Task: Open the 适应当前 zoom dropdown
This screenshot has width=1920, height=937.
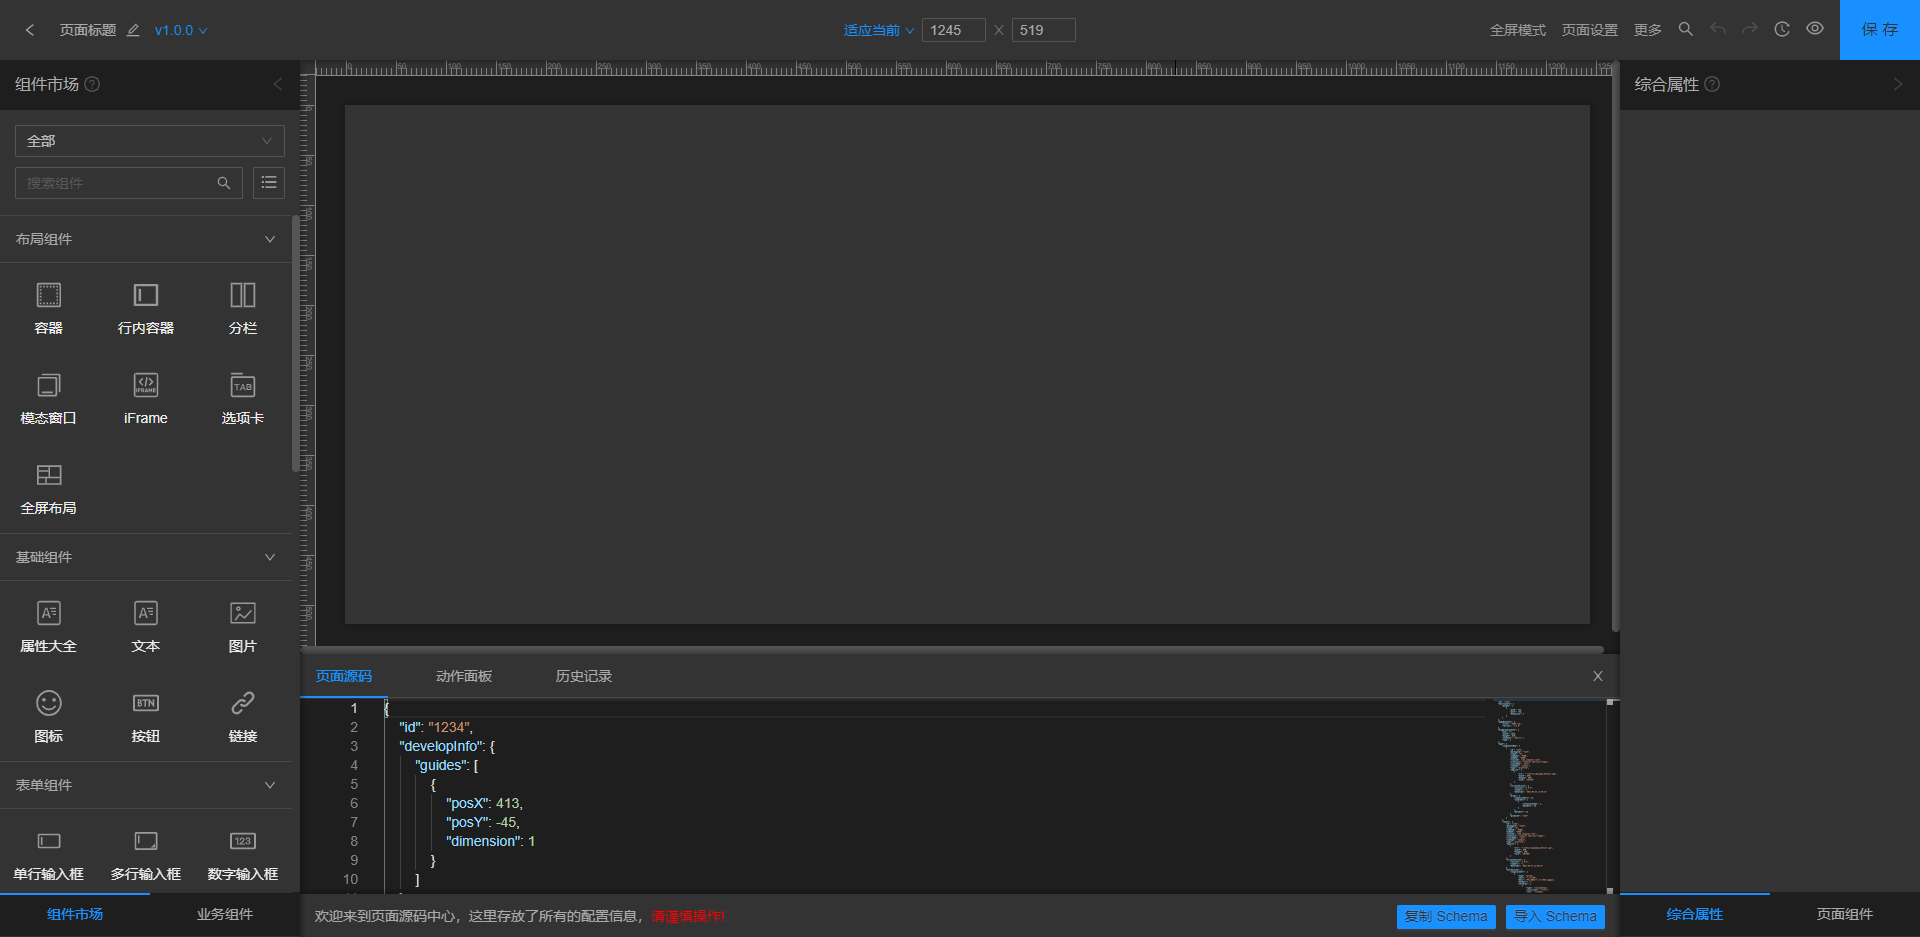Action: click(x=878, y=30)
